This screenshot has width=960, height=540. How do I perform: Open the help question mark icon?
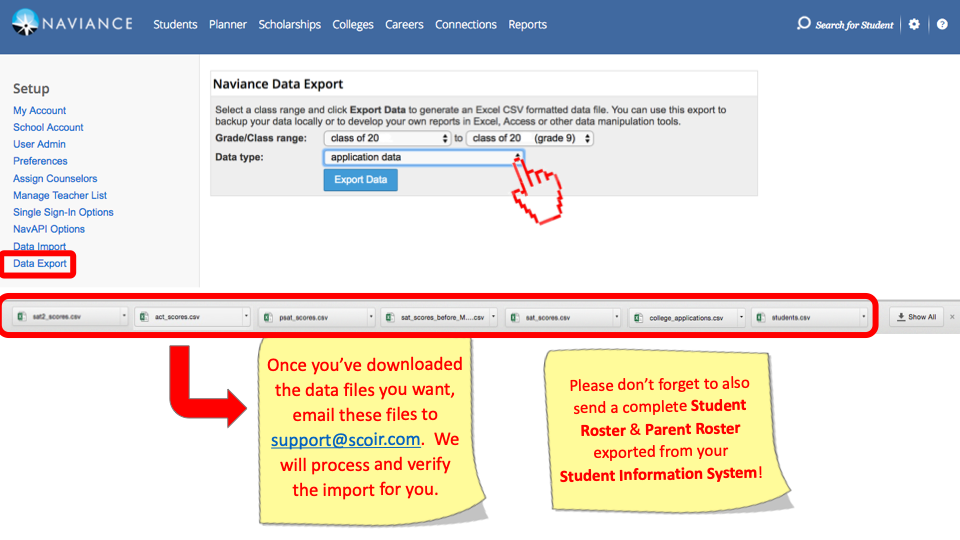942,24
